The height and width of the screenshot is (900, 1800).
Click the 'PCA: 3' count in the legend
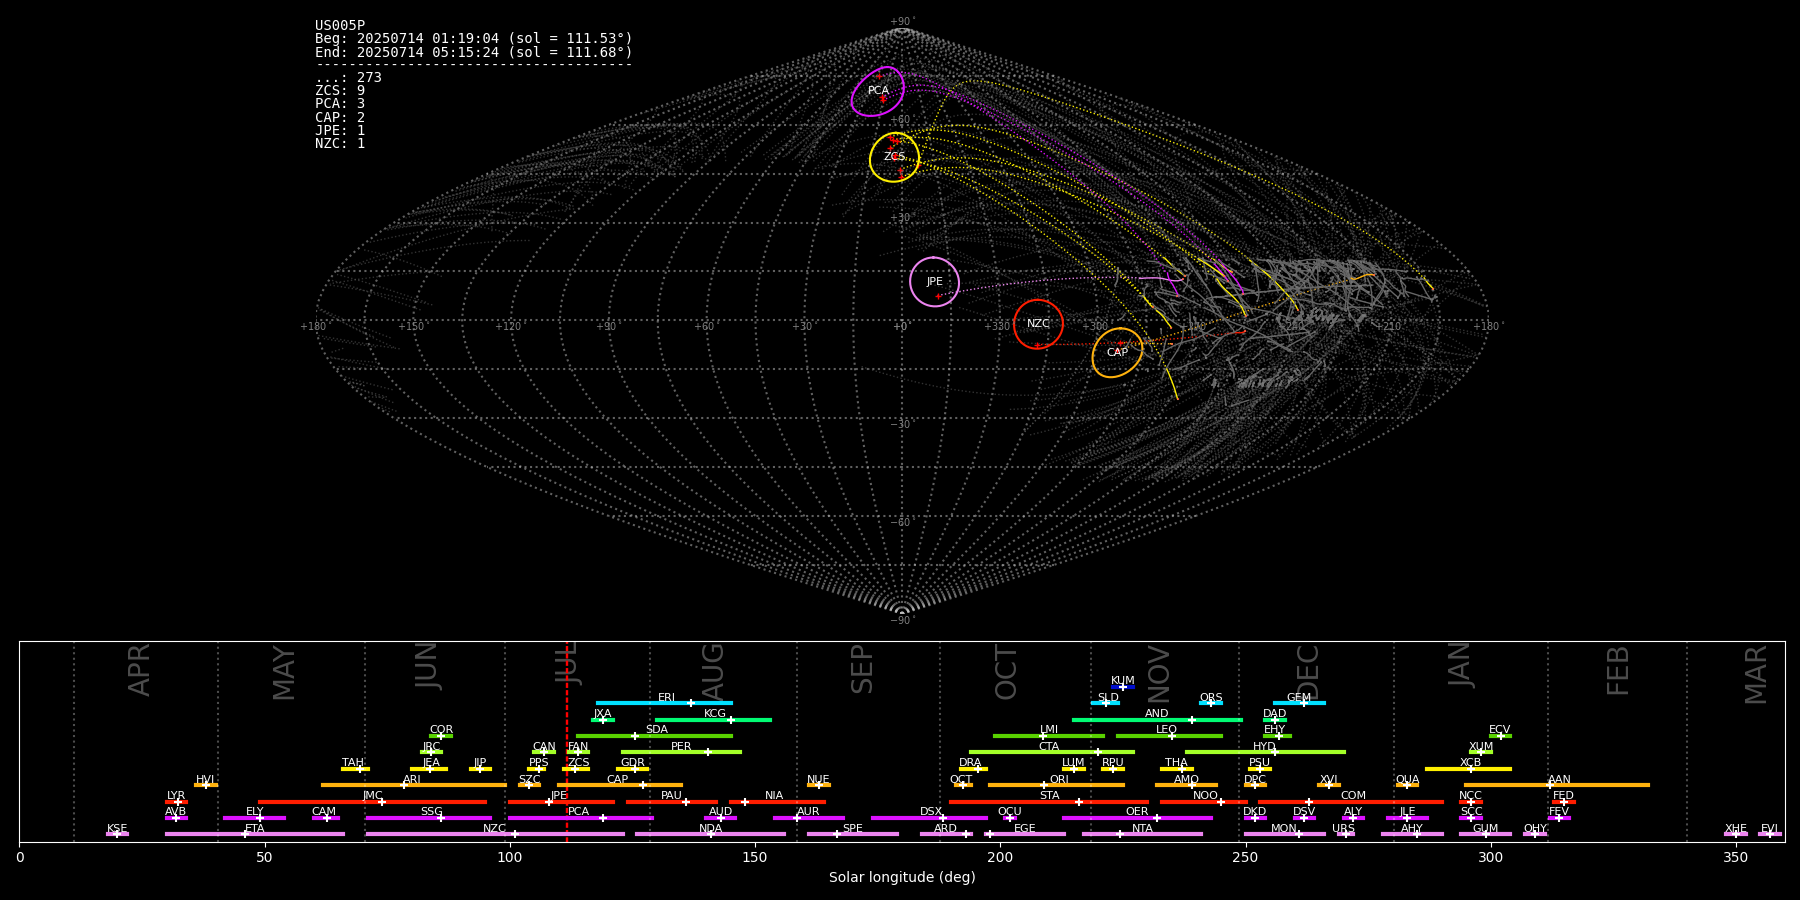click(x=340, y=104)
